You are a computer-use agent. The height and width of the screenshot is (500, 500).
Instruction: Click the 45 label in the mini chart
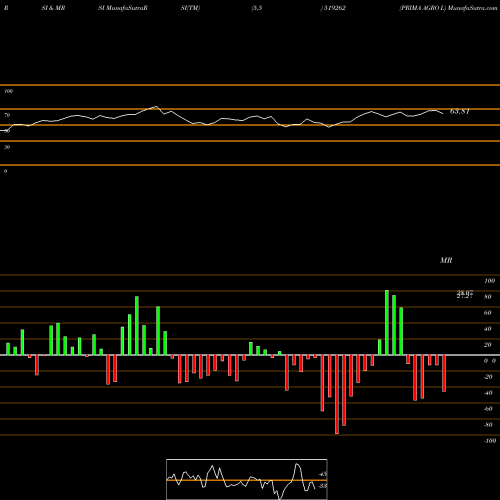click(323, 474)
